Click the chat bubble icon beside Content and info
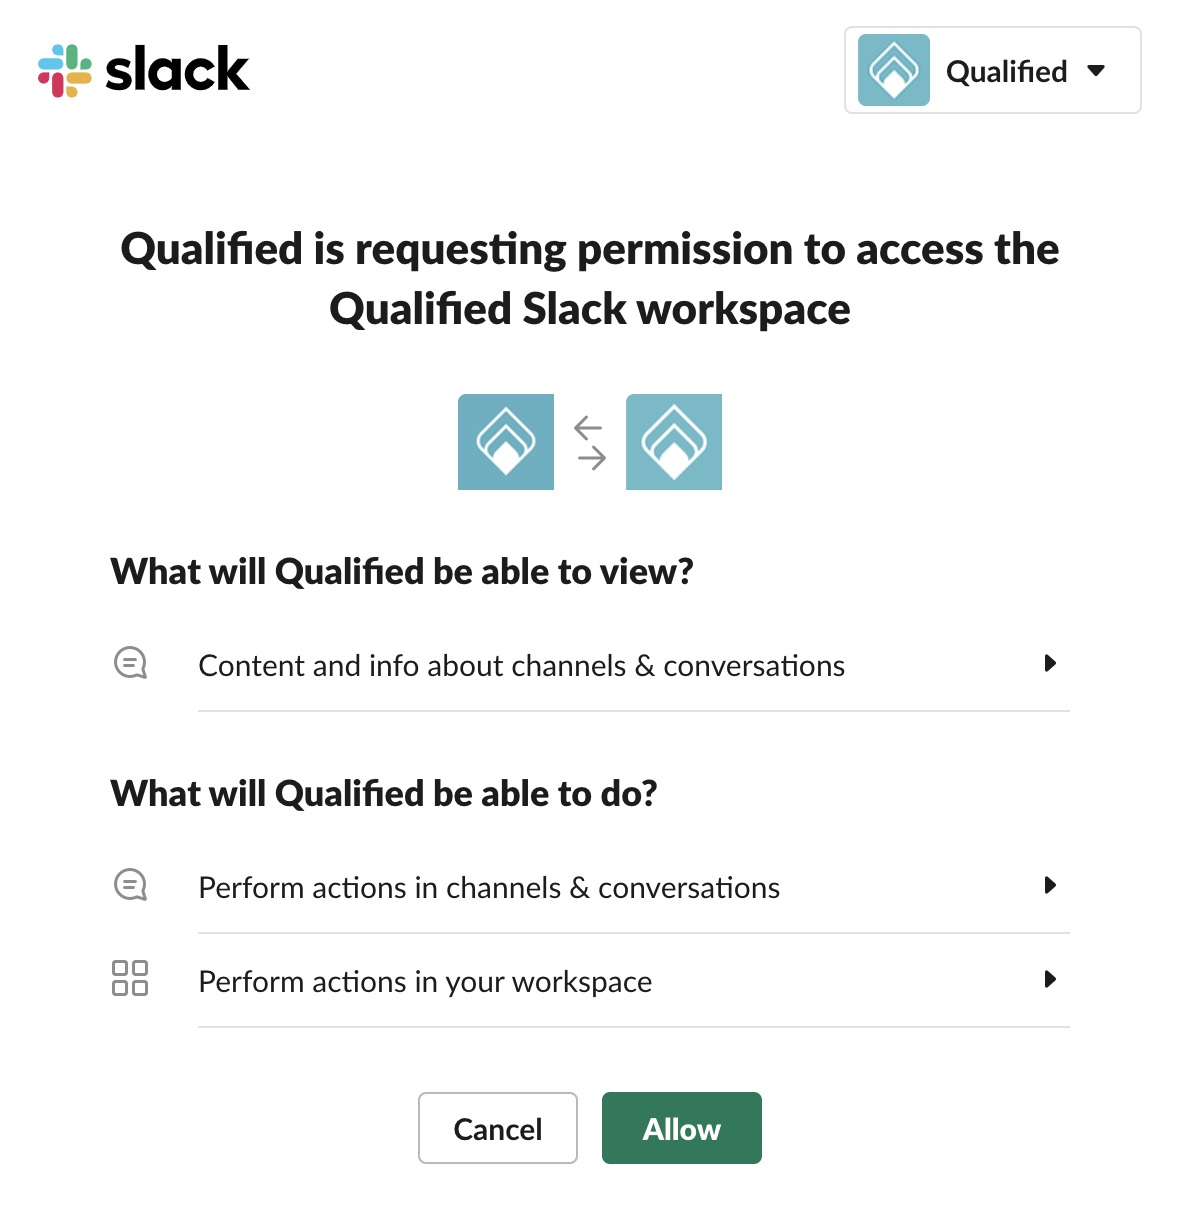The image size is (1186, 1224). (x=131, y=663)
